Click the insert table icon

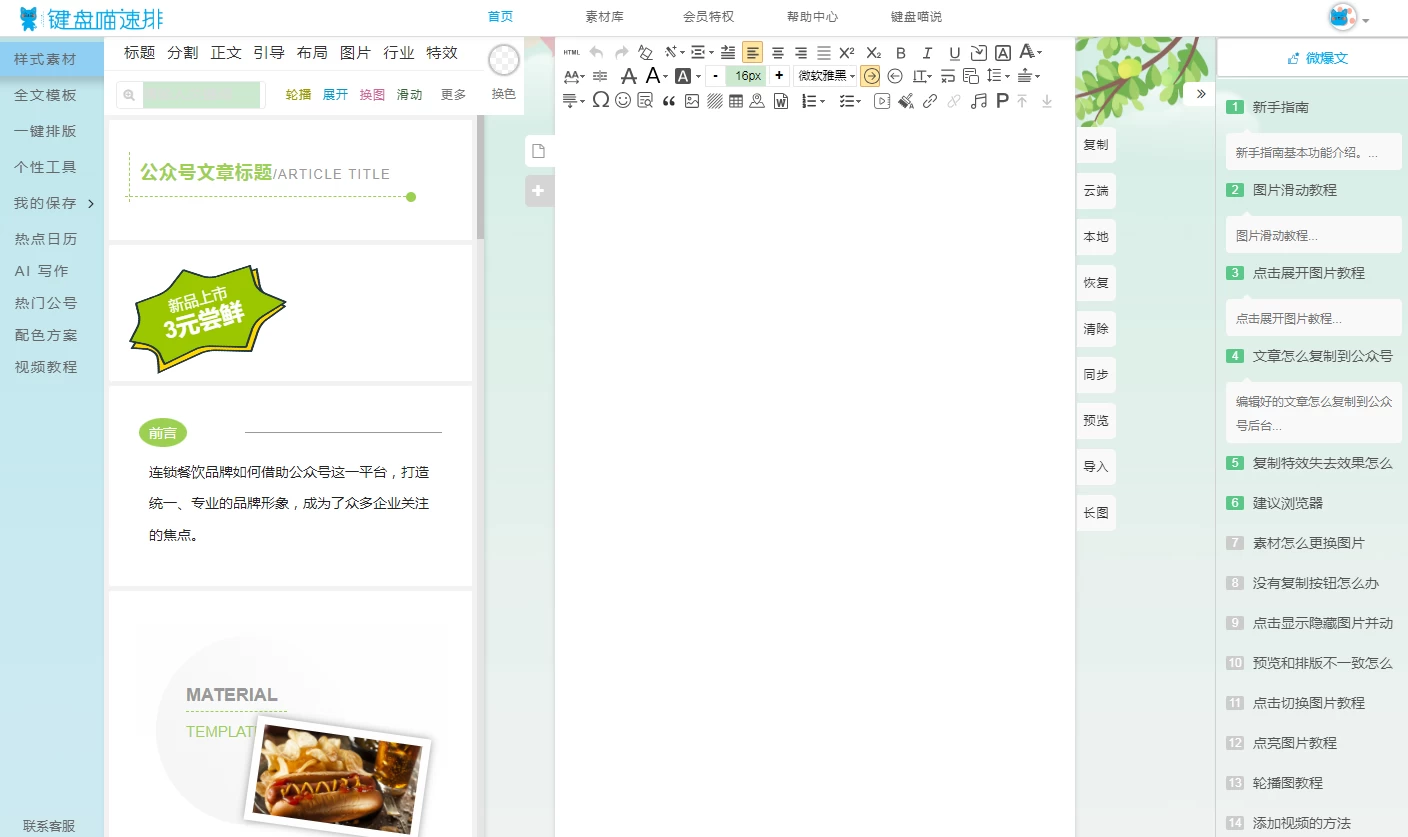click(736, 100)
